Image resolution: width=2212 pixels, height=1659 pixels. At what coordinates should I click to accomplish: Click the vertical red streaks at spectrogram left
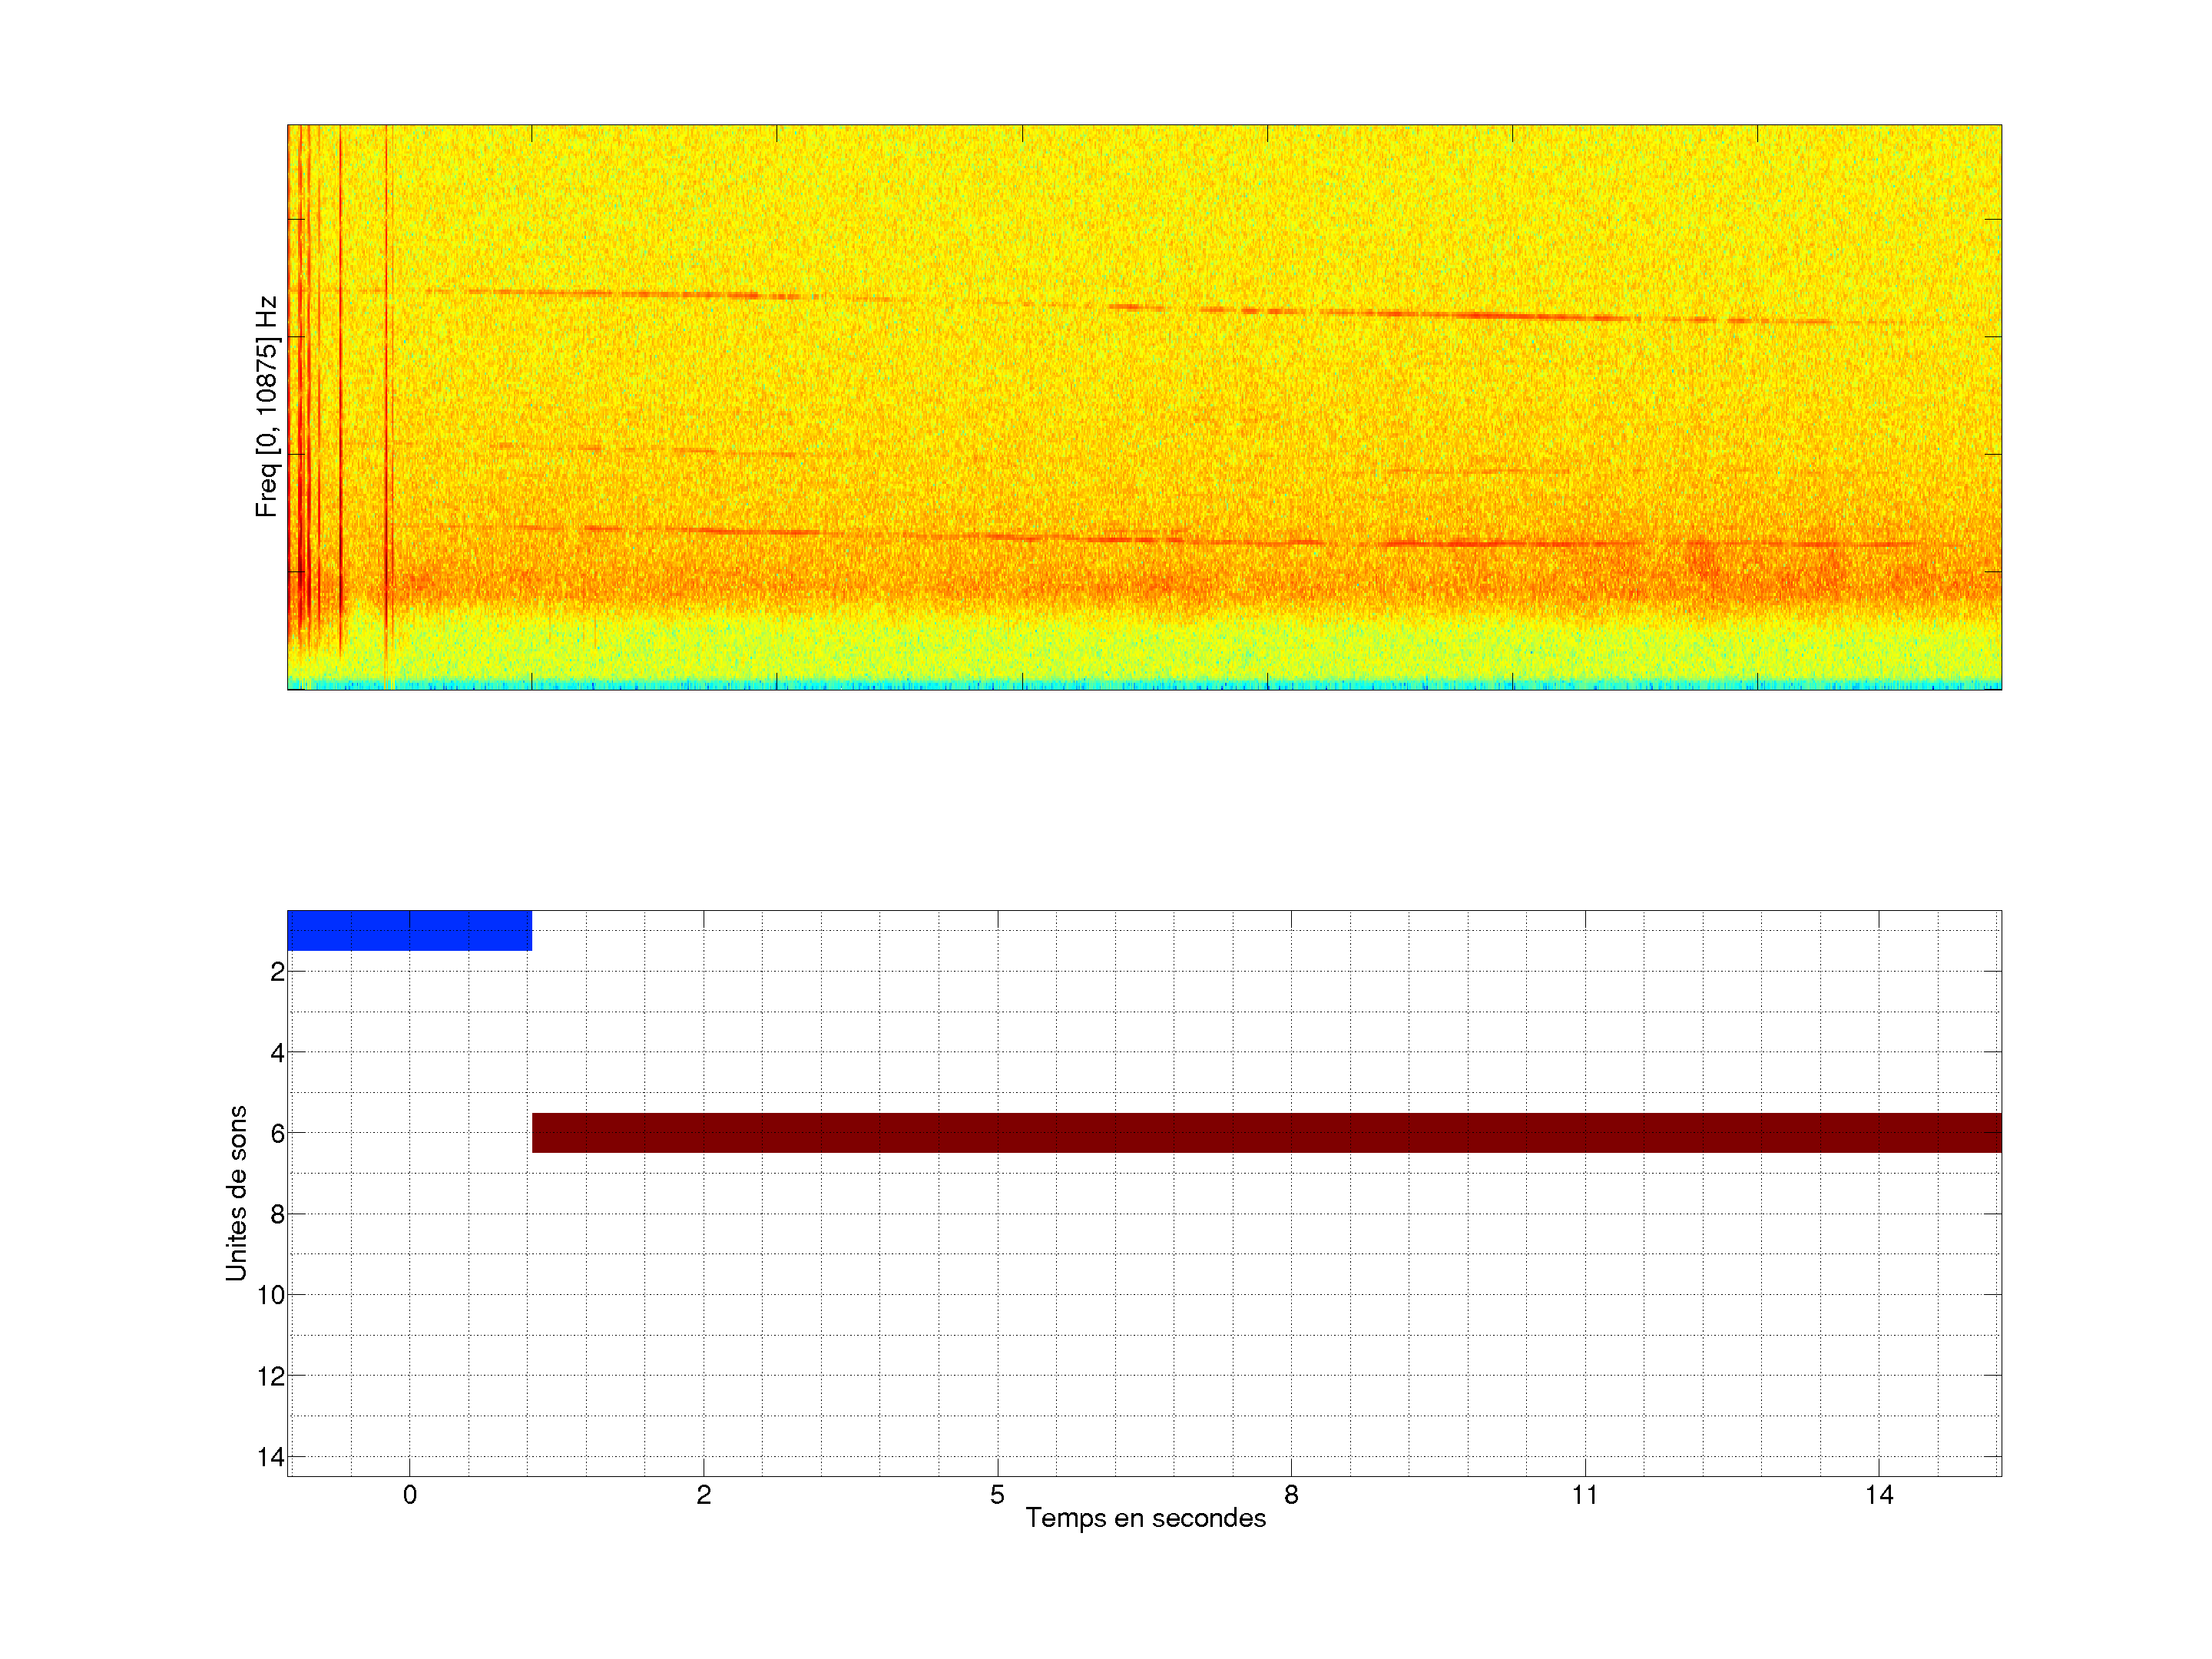point(302,400)
